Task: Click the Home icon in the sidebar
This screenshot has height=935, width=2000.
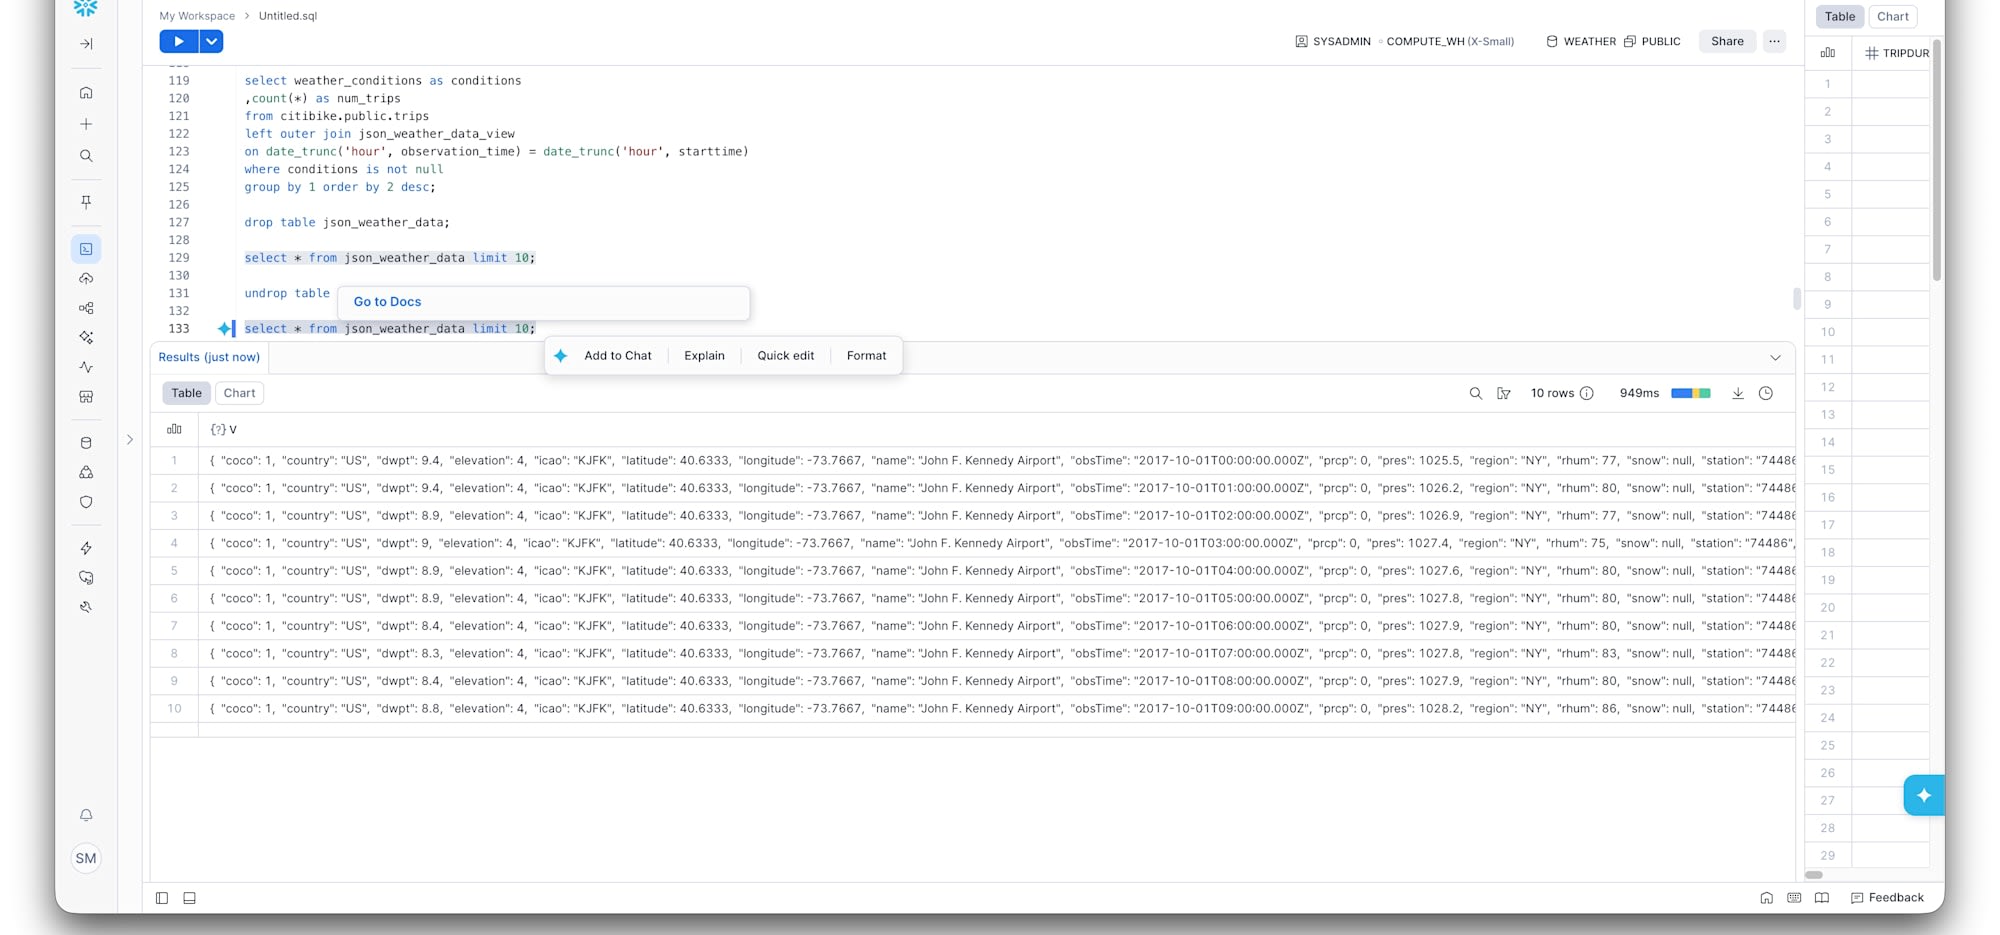Action: pos(86,93)
